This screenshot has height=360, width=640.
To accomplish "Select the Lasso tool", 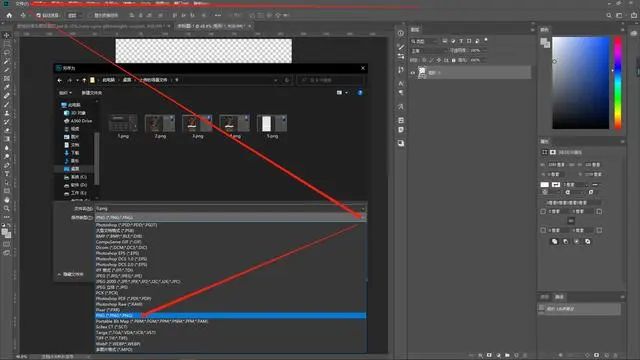I will pos(7,53).
